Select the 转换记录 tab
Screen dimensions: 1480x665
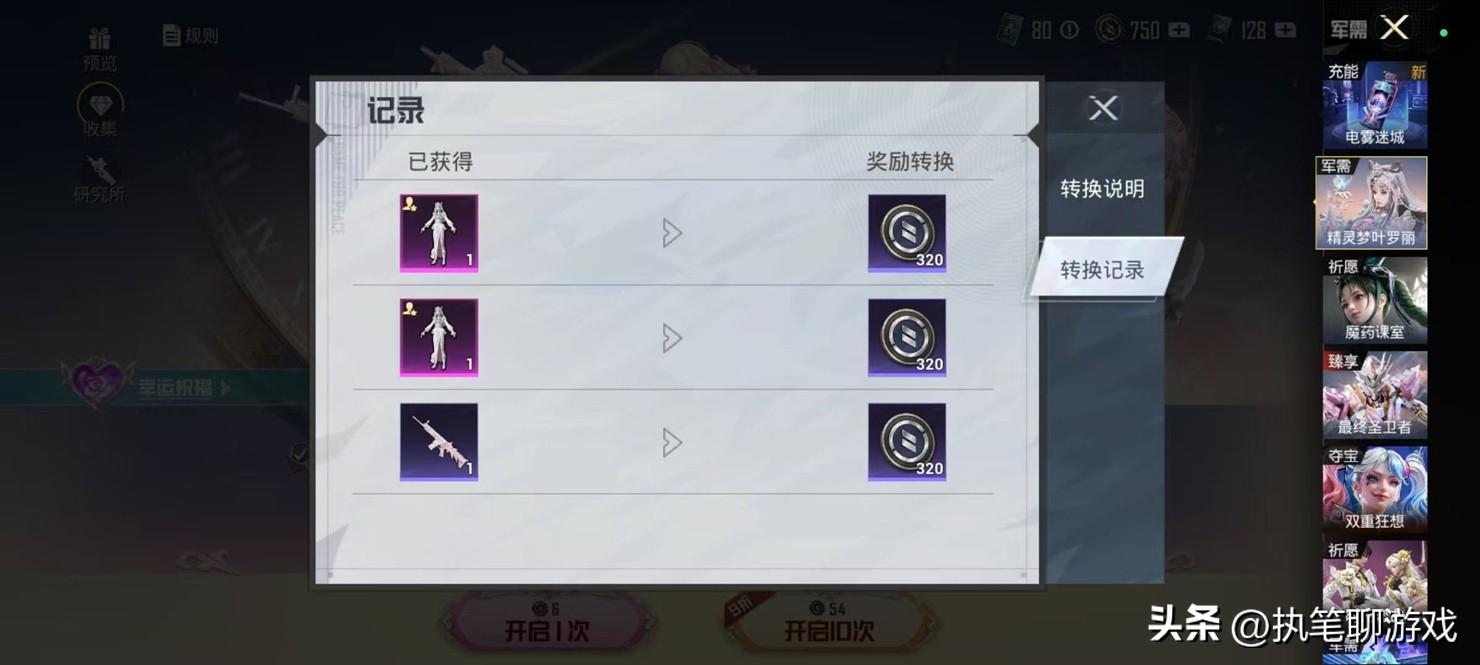1104,269
